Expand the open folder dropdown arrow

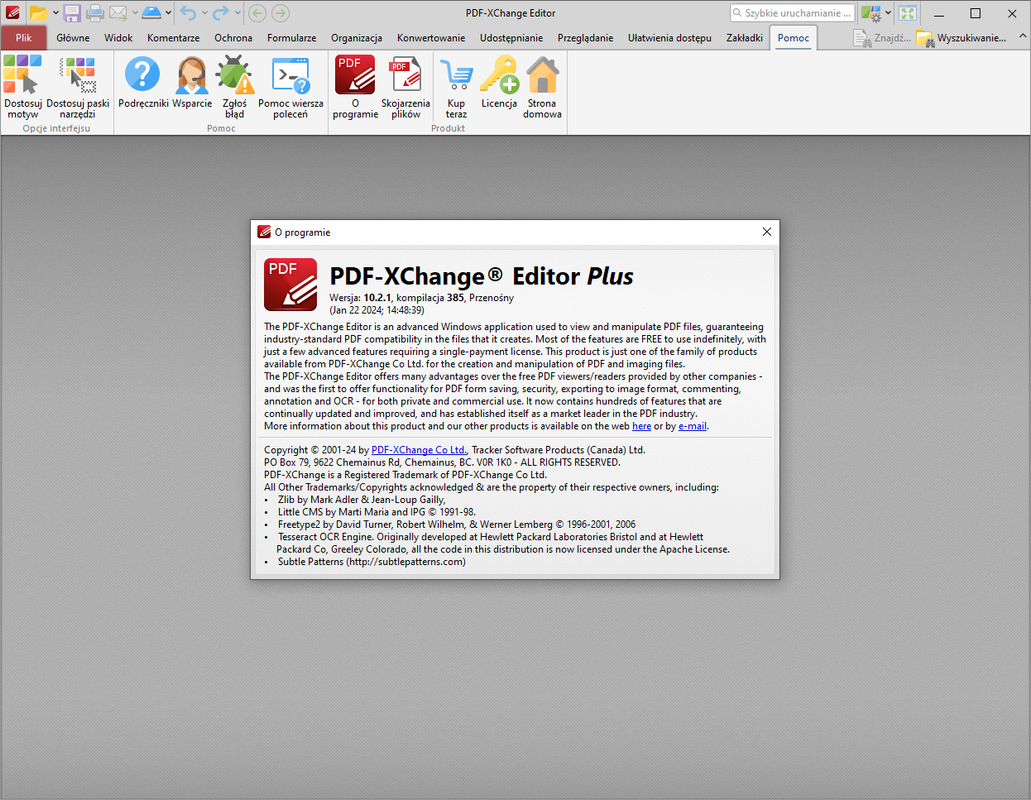[x=55, y=13]
